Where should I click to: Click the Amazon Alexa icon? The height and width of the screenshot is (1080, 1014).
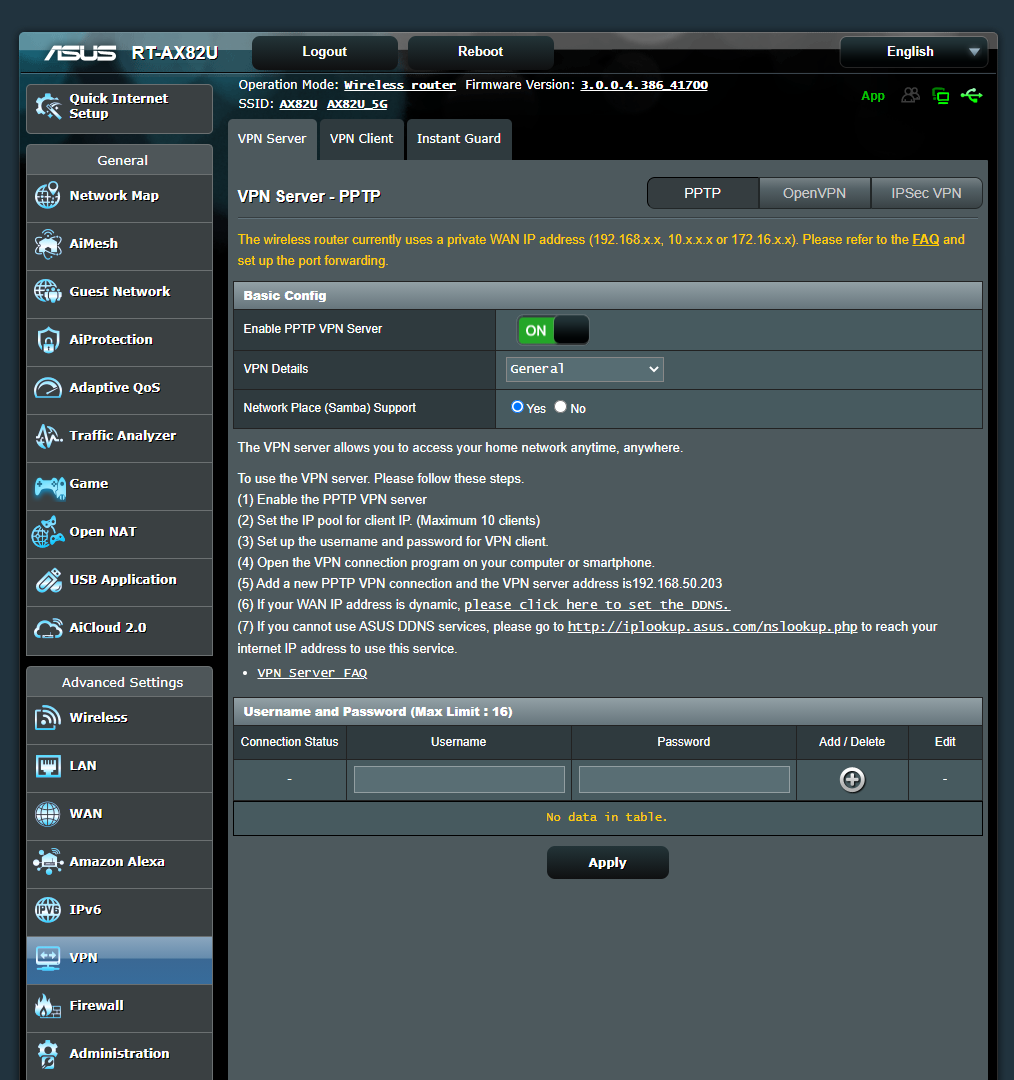point(48,862)
